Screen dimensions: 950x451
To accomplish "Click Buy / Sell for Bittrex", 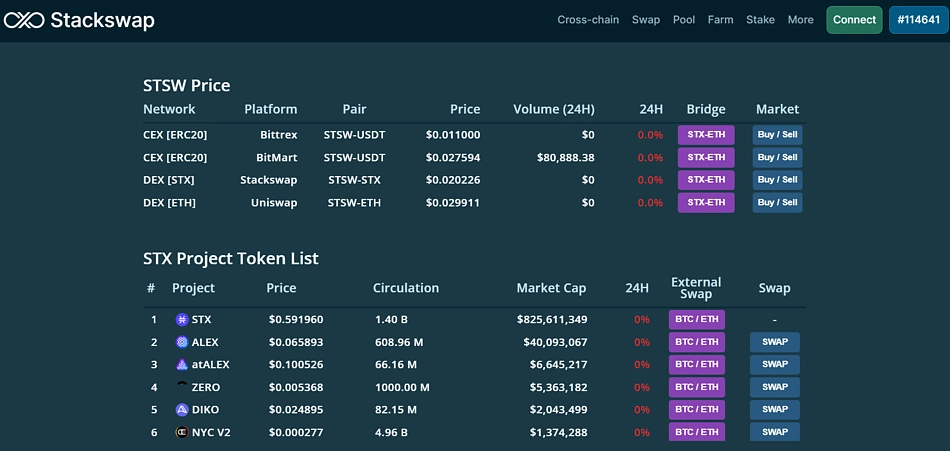I will (777, 135).
